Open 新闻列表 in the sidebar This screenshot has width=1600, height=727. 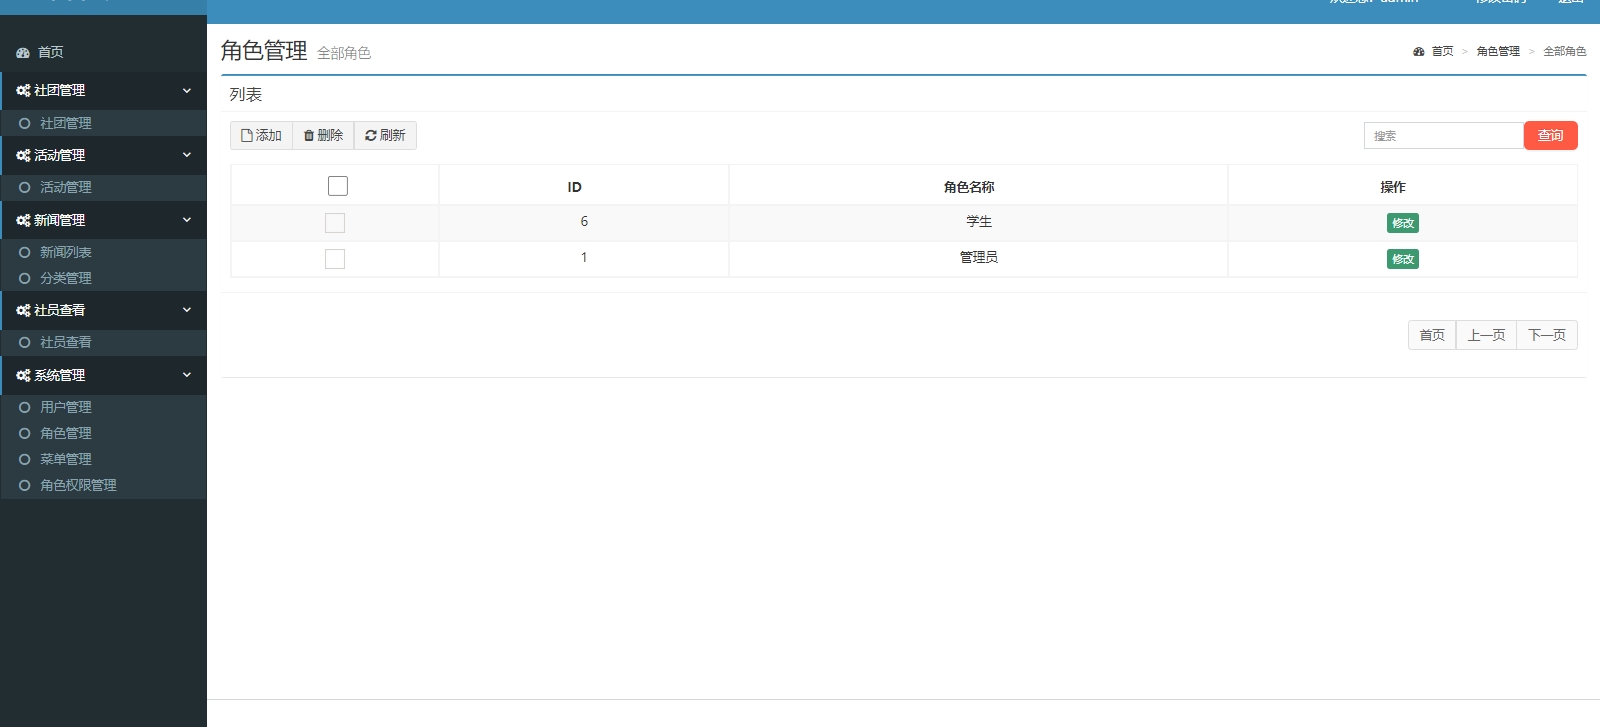pyautogui.click(x=103, y=252)
